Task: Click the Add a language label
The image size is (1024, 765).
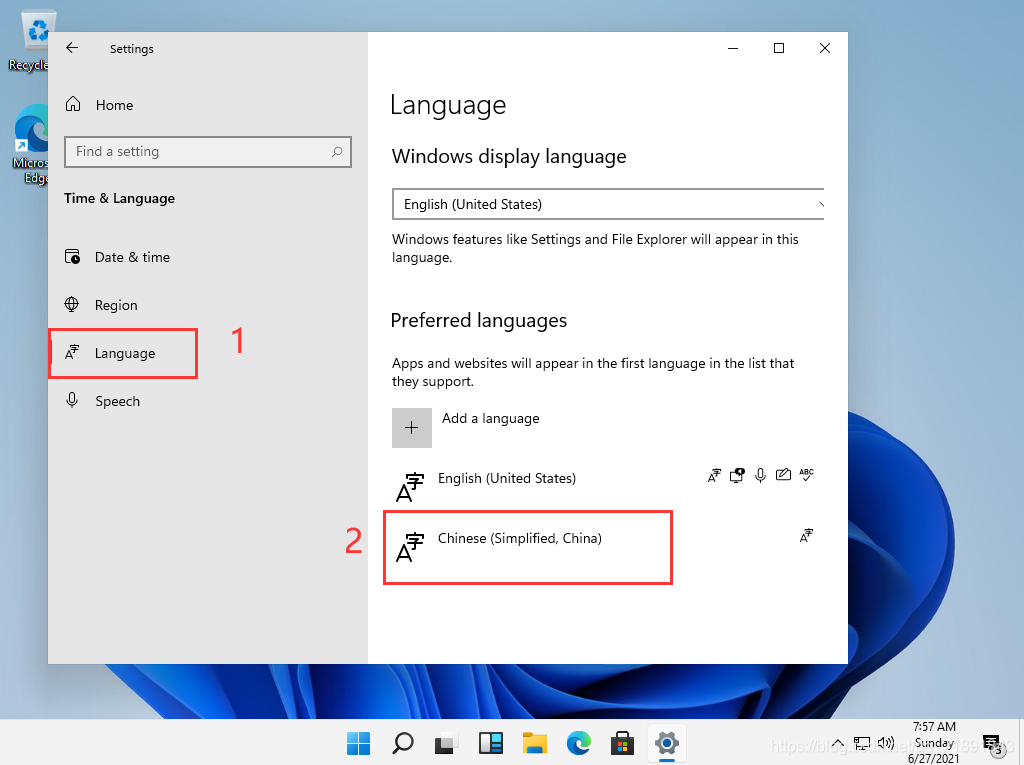Action: pyautogui.click(x=490, y=418)
